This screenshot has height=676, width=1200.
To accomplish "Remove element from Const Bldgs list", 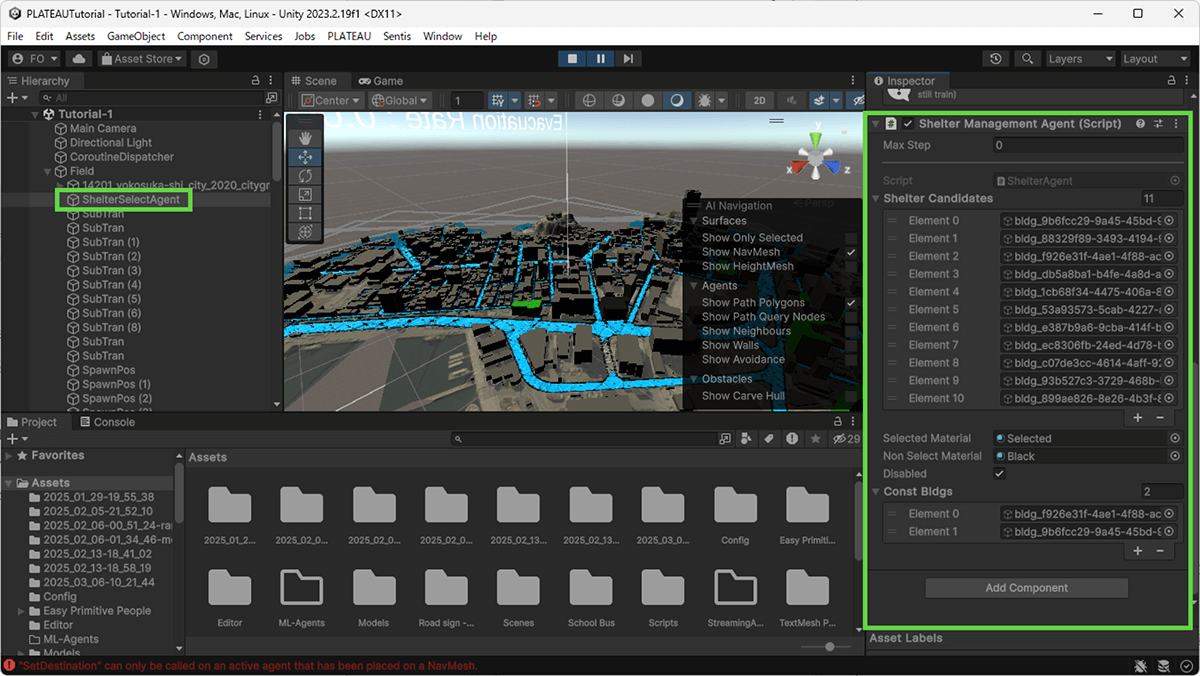I will point(1160,551).
